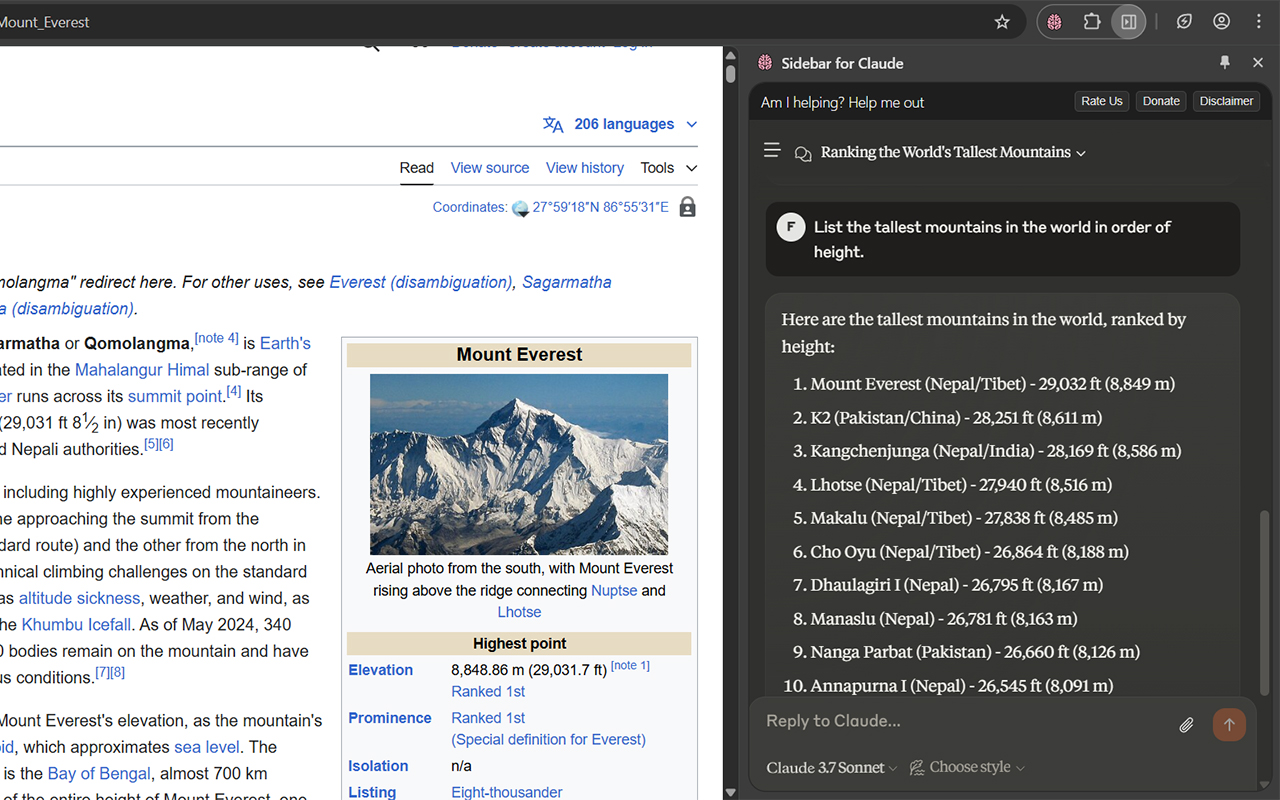Open the altitude sickness link
The height and width of the screenshot is (800, 1280).
pos(79,598)
